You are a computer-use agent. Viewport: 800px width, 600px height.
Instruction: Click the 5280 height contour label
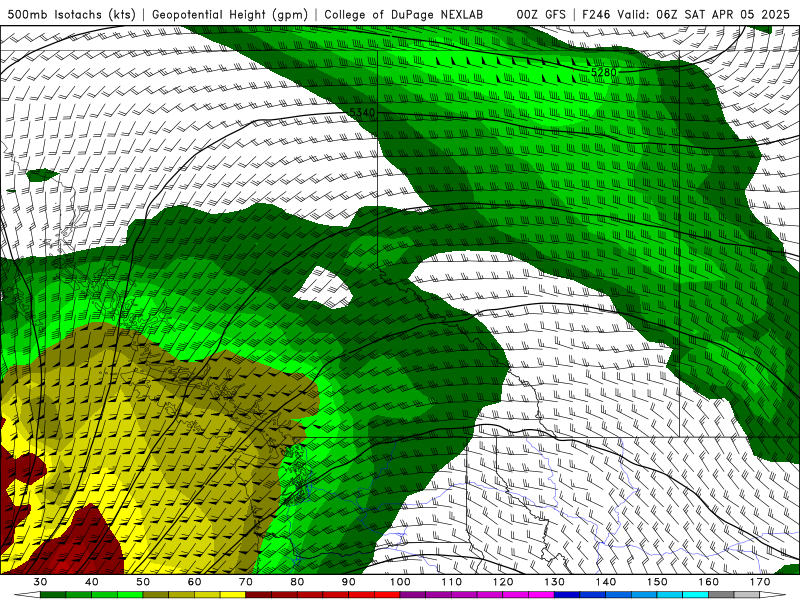click(x=604, y=72)
